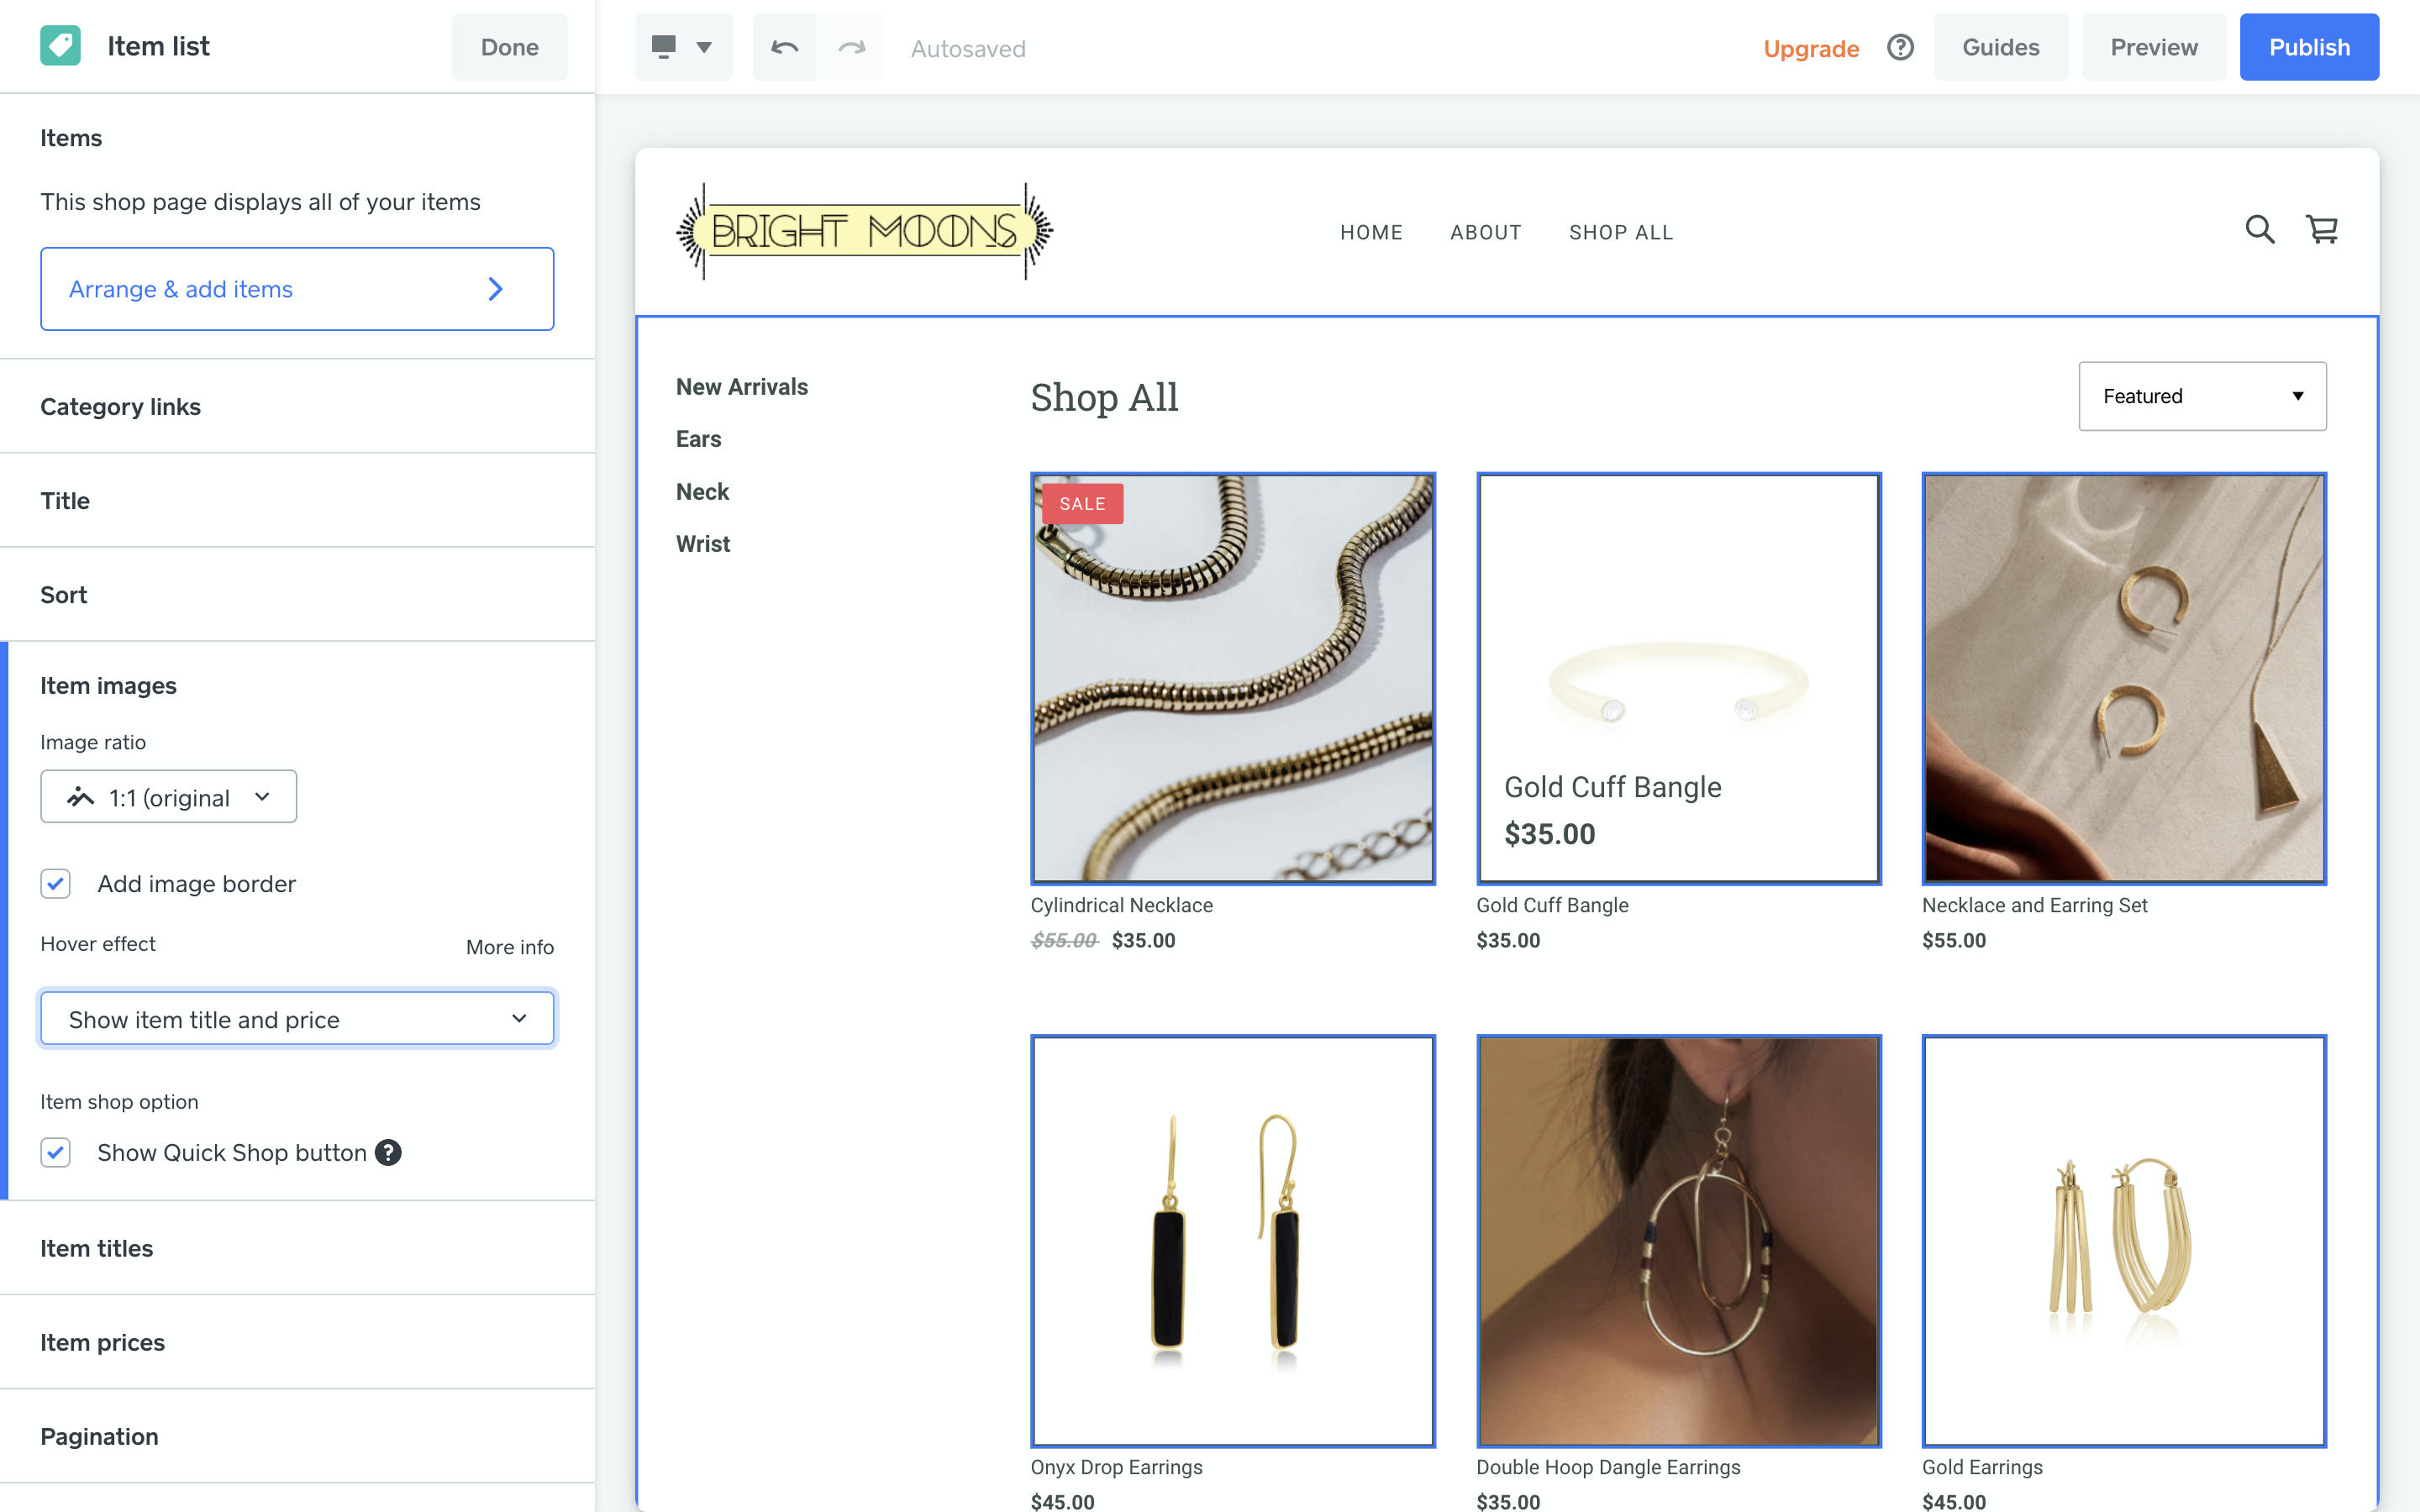Expand the Pagination section
The image size is (2420, 1512).
[x=297, y=1437]
